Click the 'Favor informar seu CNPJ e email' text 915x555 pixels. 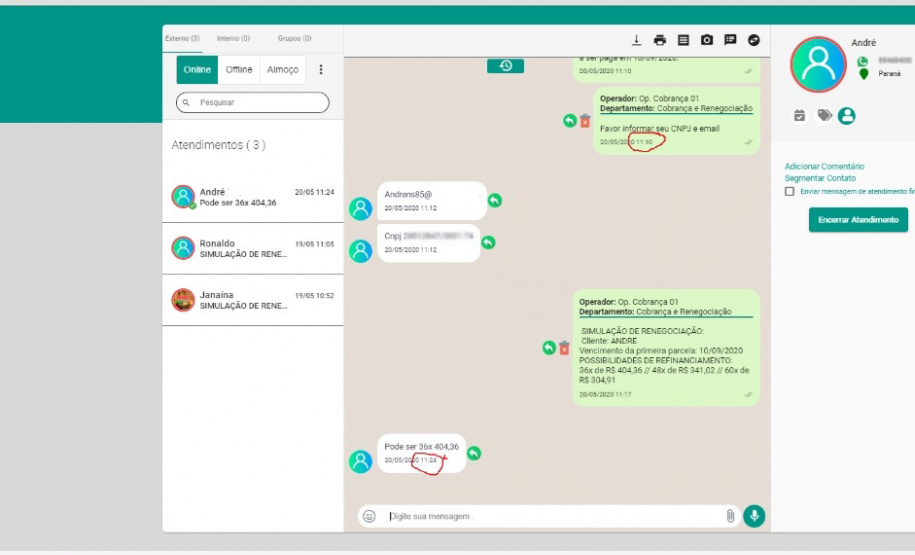coord(659,128)
